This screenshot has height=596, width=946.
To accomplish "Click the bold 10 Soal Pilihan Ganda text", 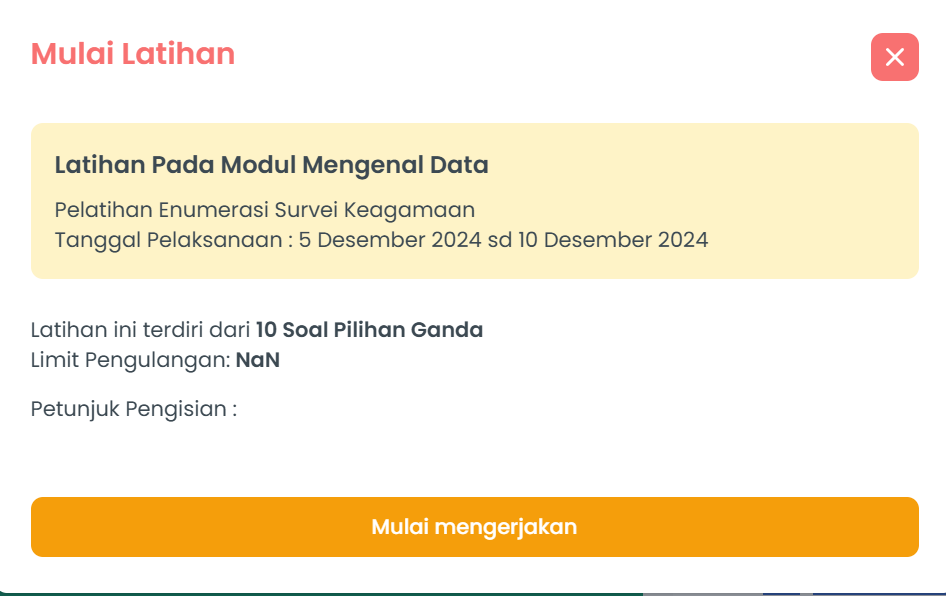I will click(x=369, y=330).
